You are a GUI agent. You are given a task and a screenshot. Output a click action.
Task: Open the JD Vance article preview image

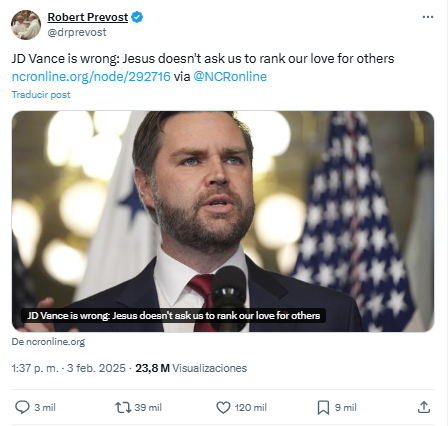tap(223, 221)
